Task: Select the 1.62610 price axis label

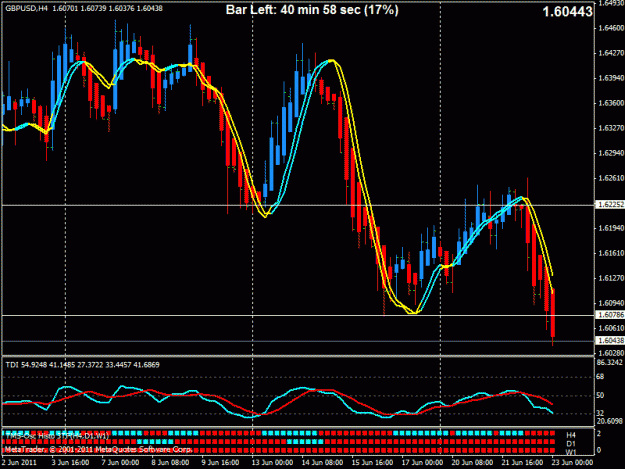Action: coord(611,178)
